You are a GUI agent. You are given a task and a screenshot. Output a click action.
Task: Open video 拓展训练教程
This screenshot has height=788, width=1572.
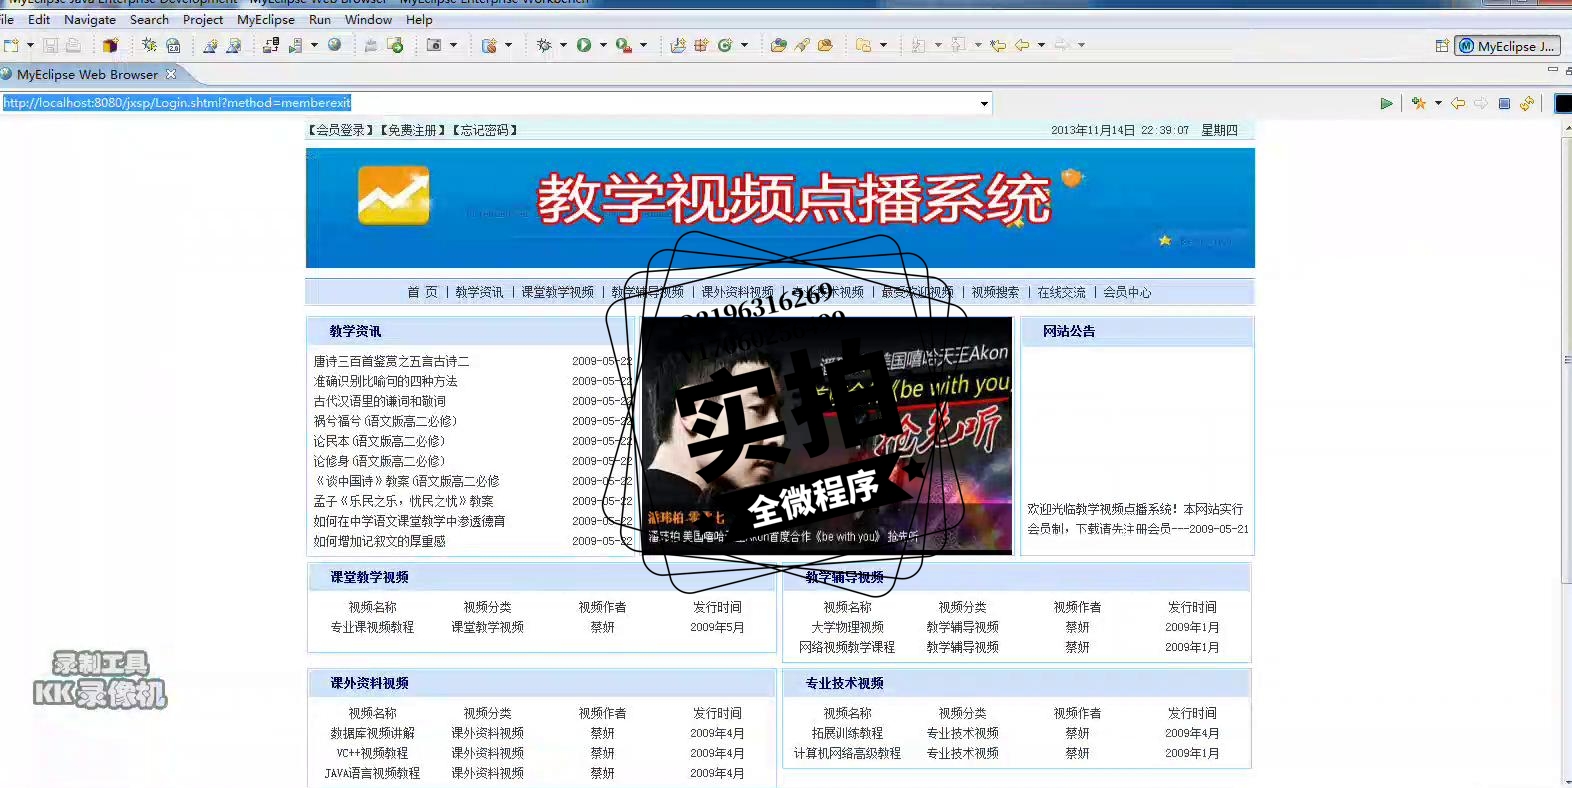(x=847, y=733)
